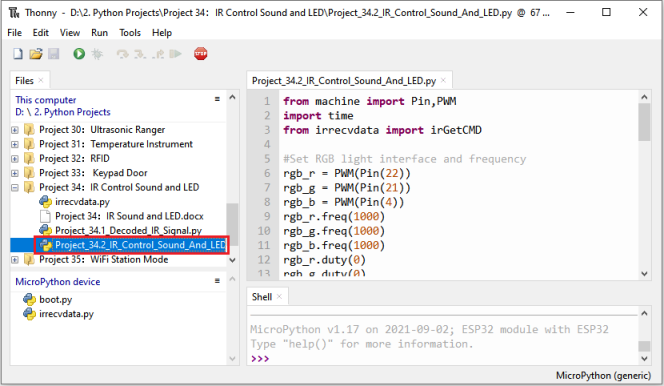
Task: Select Project 34: IR Sound and LED.docx file
Action: pos(129,216)
